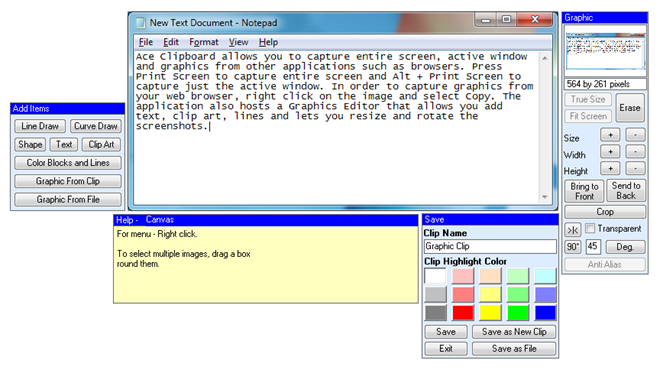Choose Color Blocks and Lines
The image size is (660, 370).
tap(68, 163)
